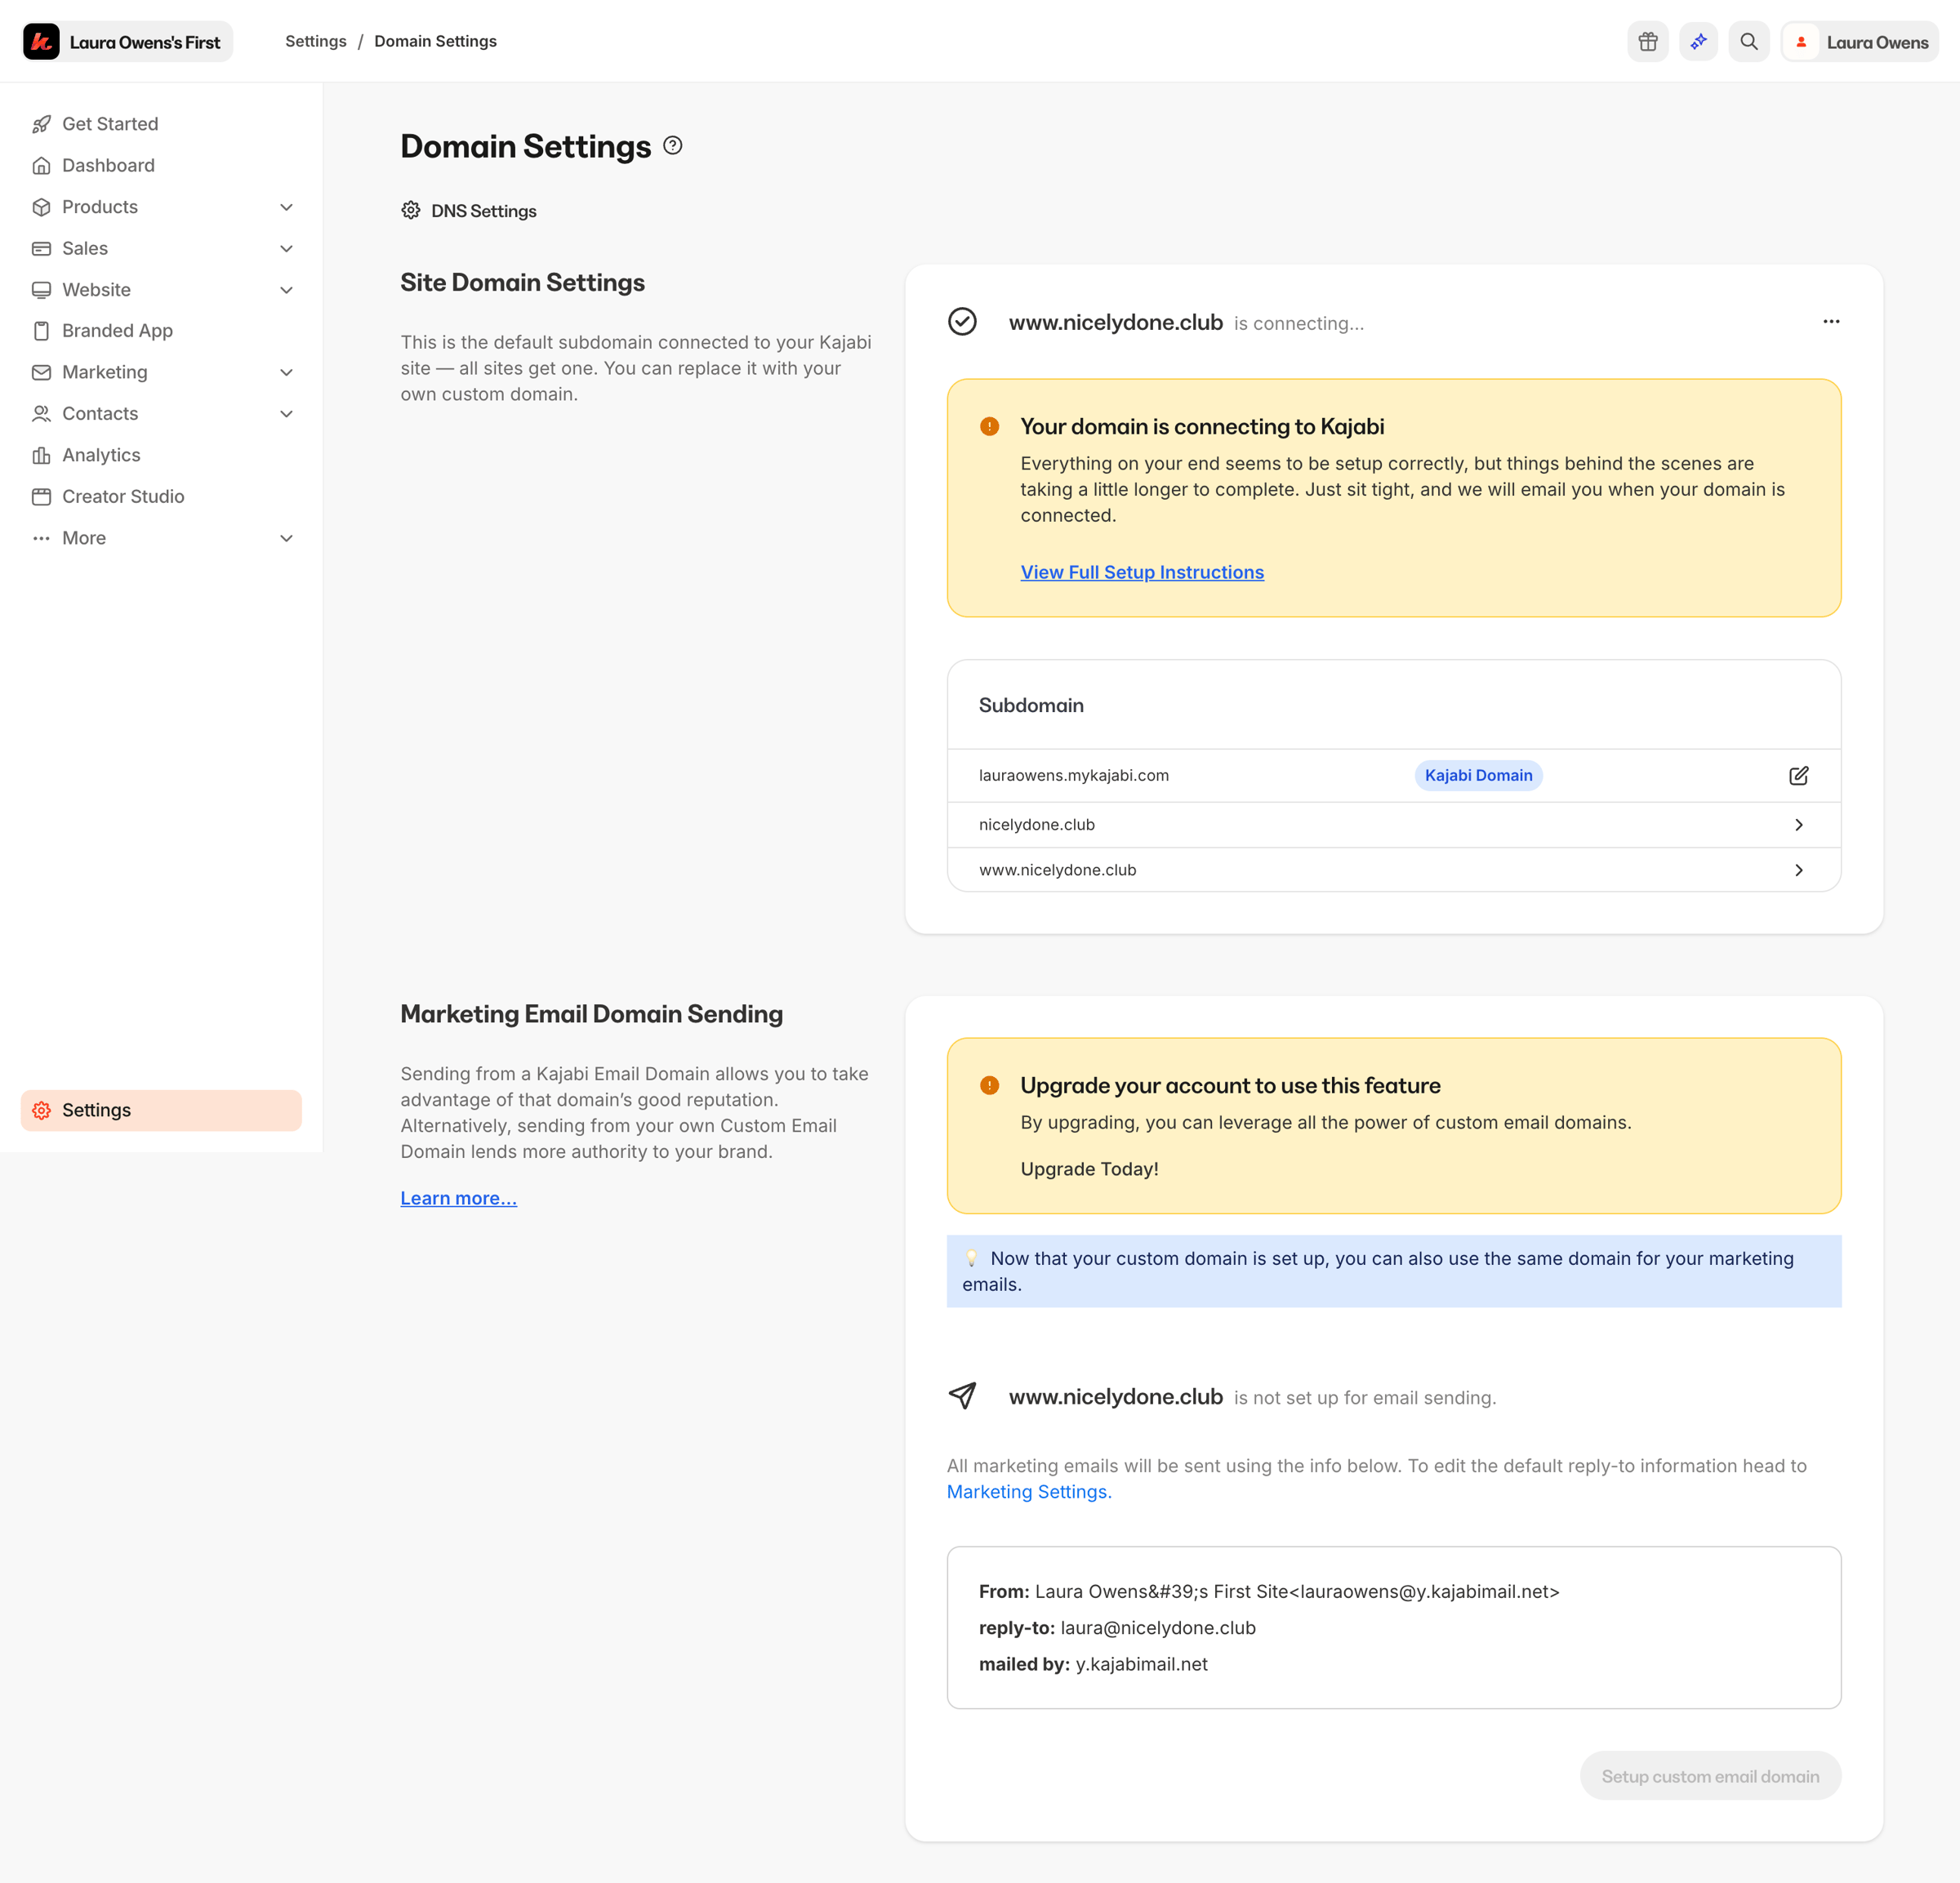The image size is (1960, 1883).
Task: Expand the Sales menu chevron
Action: 286,248
